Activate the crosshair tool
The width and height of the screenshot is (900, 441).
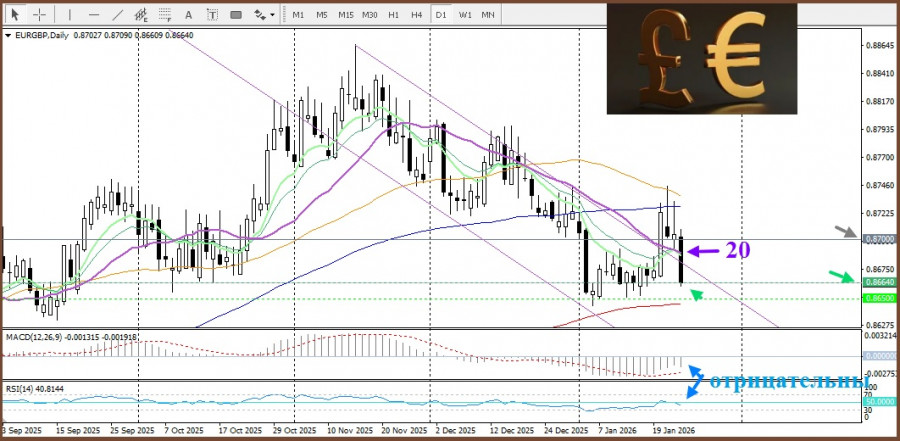[x=39, y=15]
